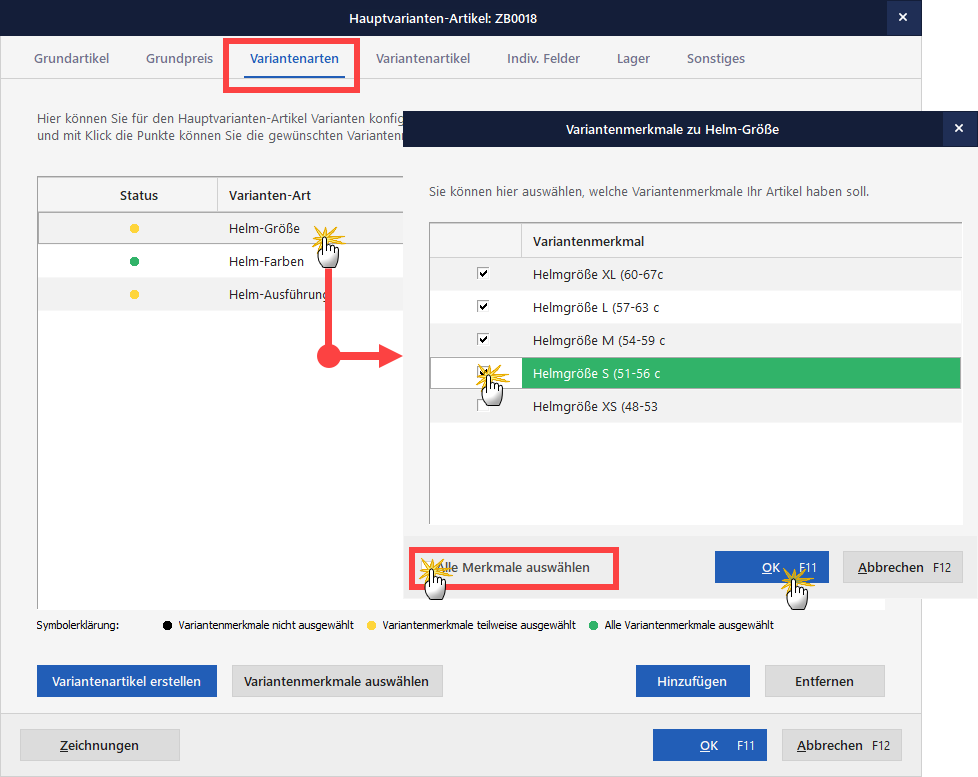This screenshot has width=978, height=777.
Task: Open the Variantenartikel tab
Action: [x=422, y=59]
